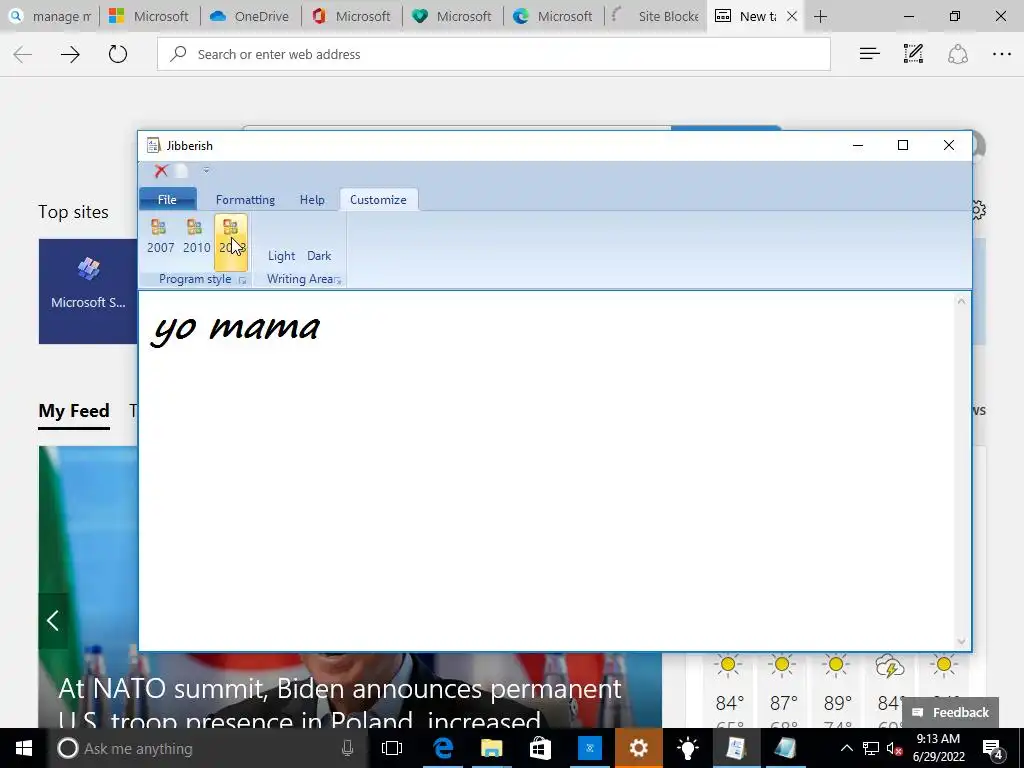Screen dimensions: 1024x768
Task: Click the Share icon in Edge toolbar
Action: tap(957, 54)
